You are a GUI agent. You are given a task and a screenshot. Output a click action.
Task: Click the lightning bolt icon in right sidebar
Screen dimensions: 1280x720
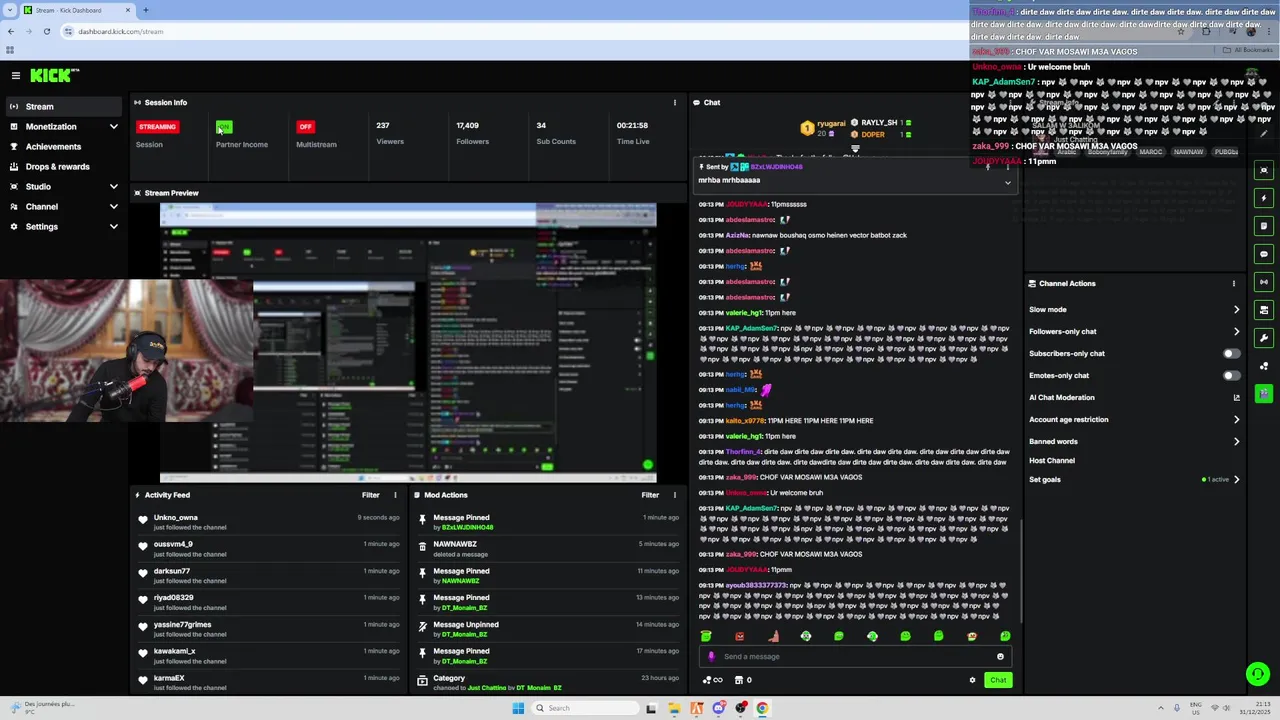(x=1264, y=198)
